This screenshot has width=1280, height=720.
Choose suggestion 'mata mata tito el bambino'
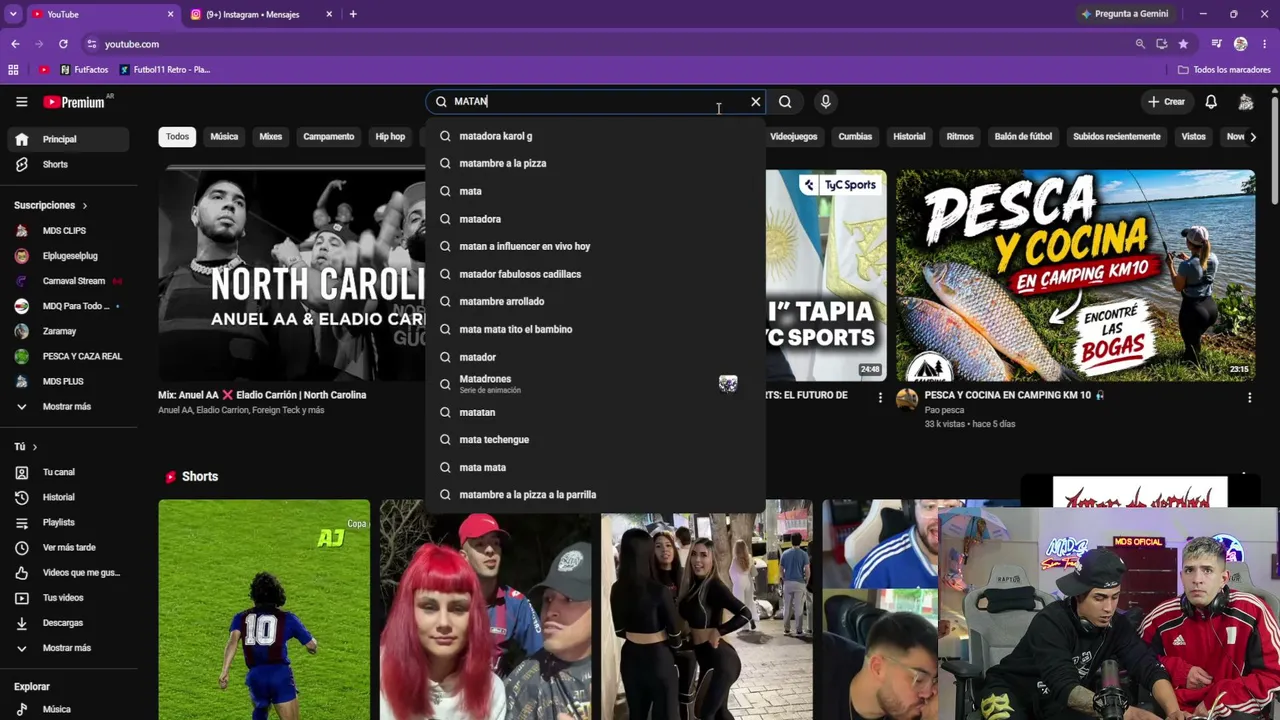pos(595,329)
